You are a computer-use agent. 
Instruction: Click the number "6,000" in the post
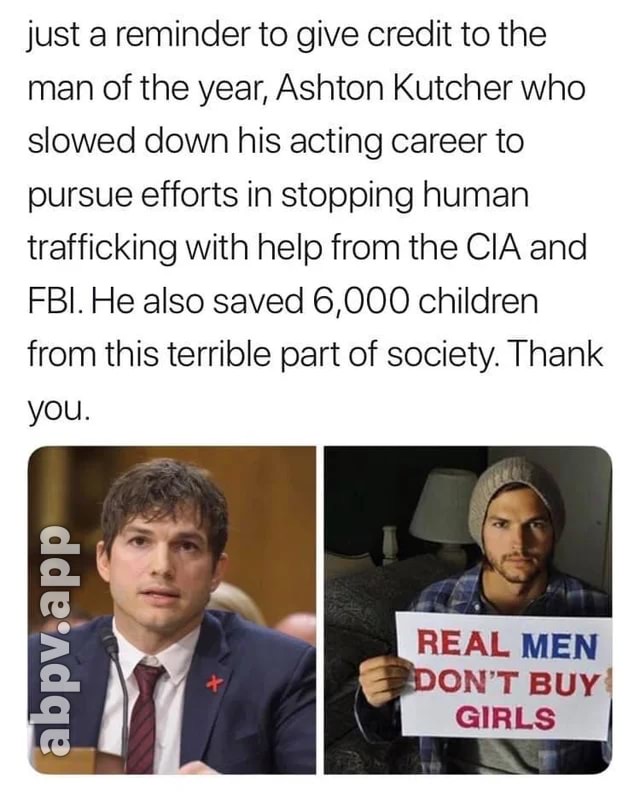pyautogui.click(x=359, y=302)
